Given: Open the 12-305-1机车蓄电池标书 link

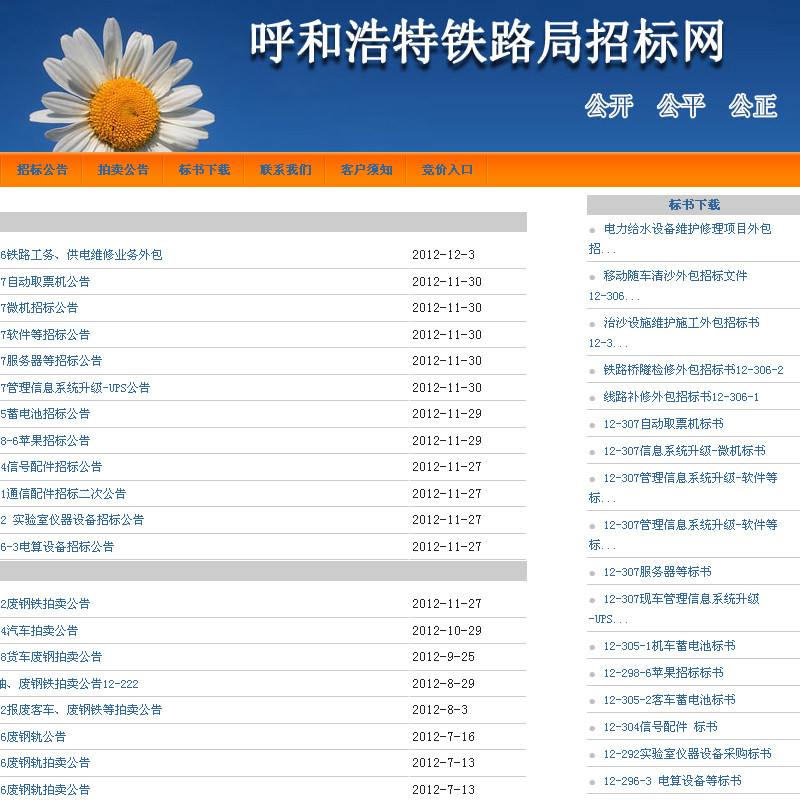Looking at the screenshot, I should (668, 646).
